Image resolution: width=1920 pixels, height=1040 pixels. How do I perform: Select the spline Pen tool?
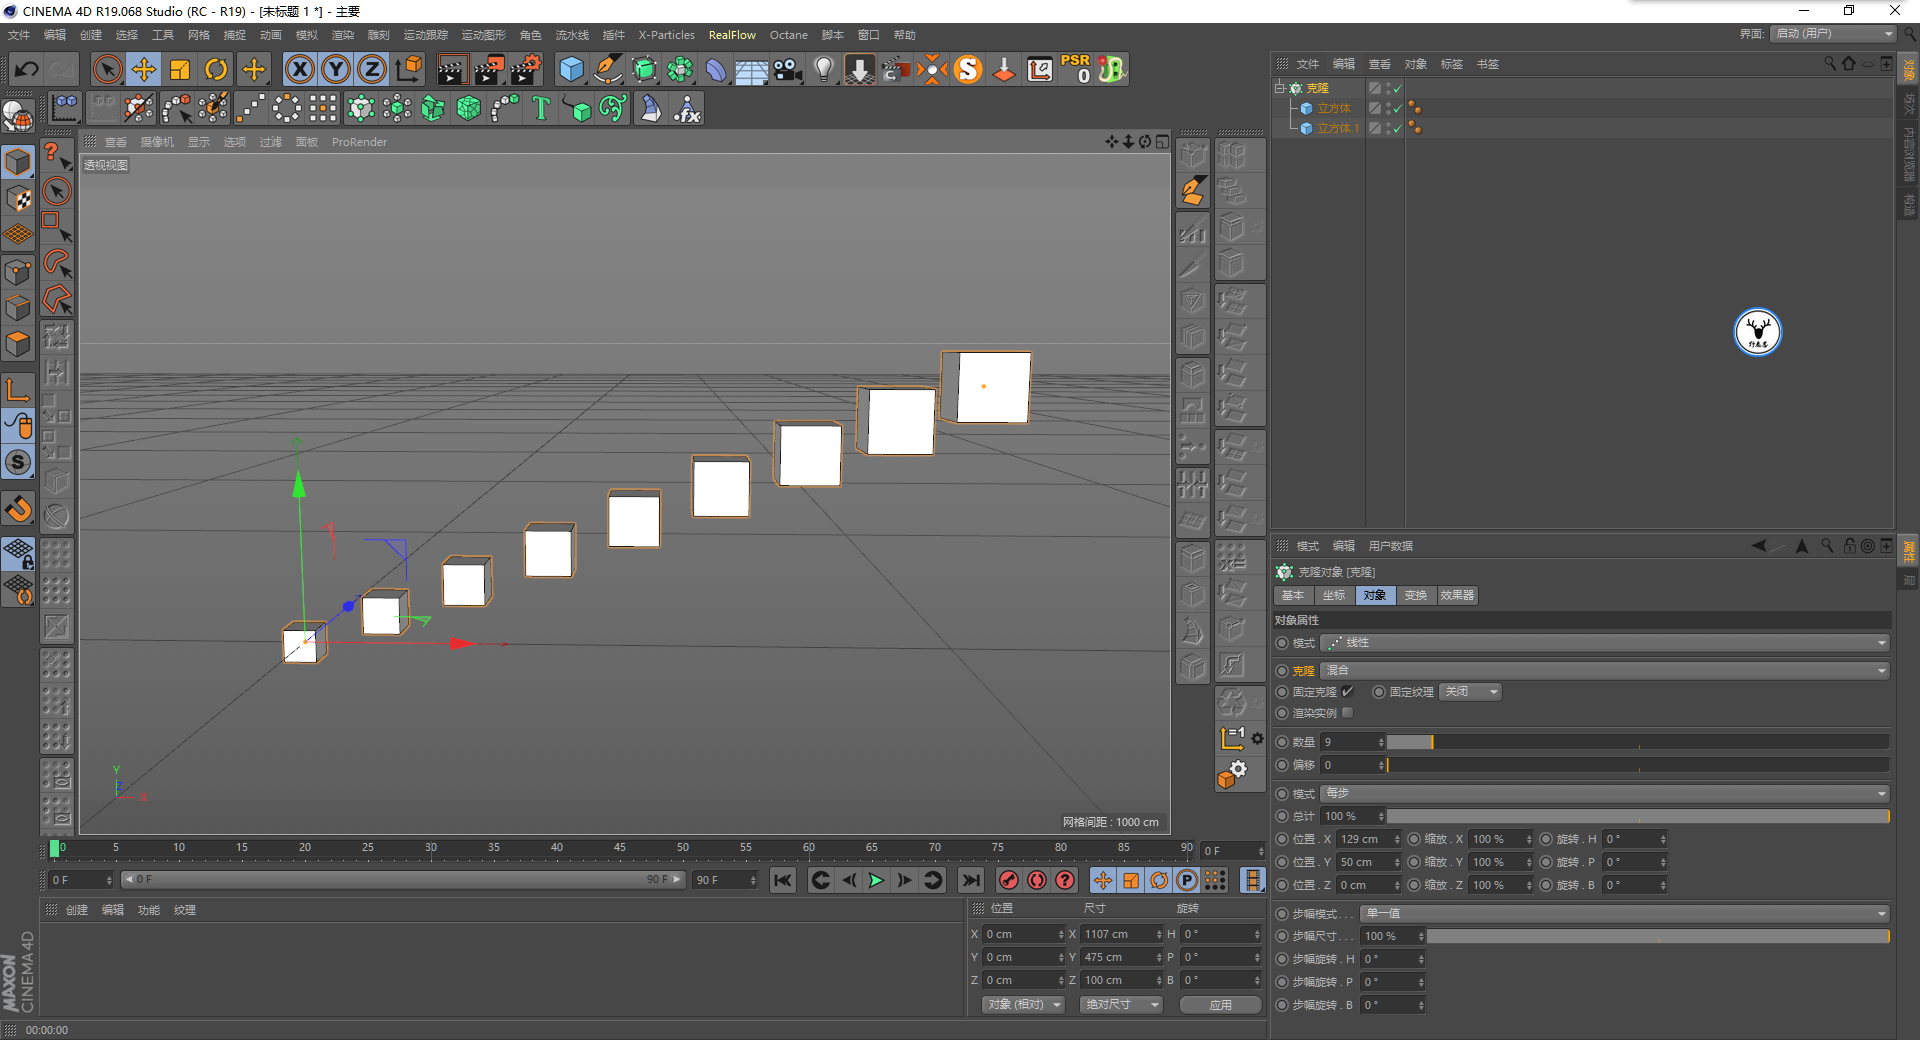tap(607, 69)
